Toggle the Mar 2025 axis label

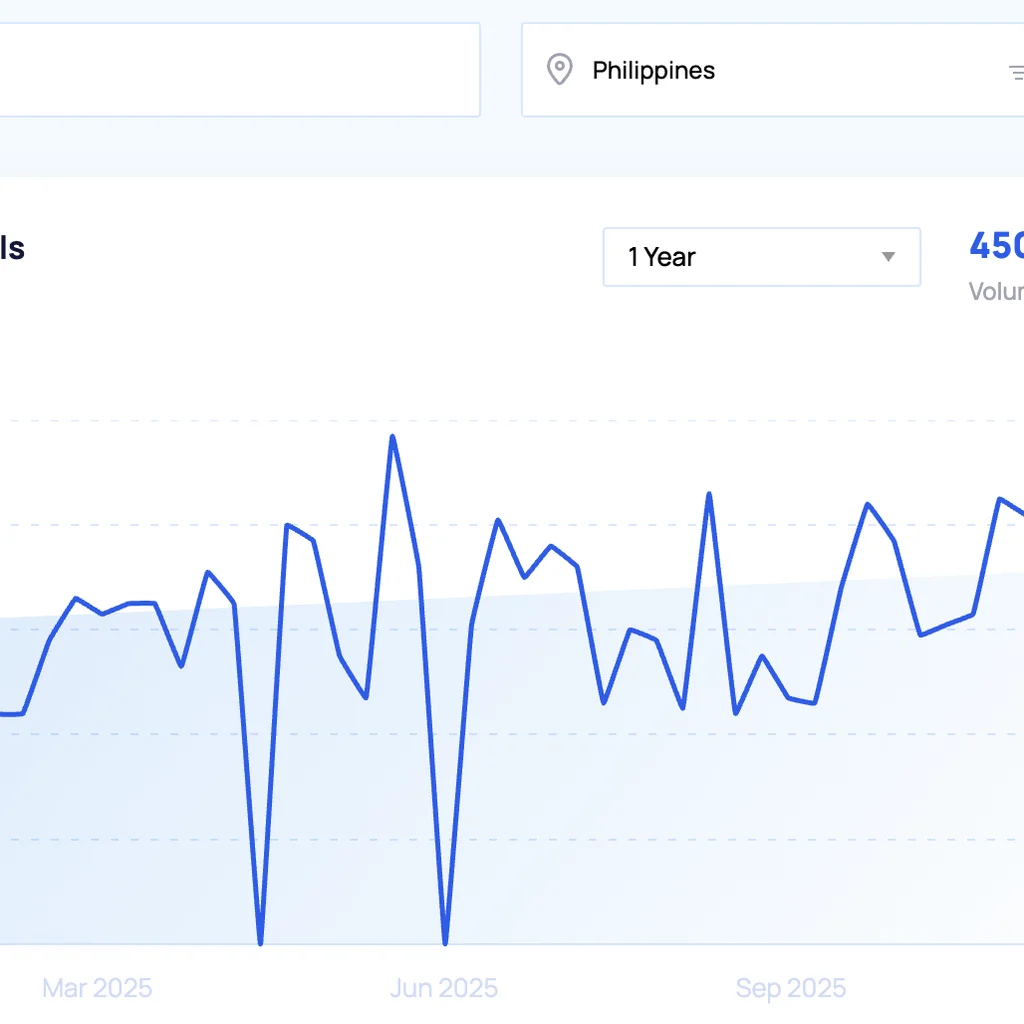[96, 988]
